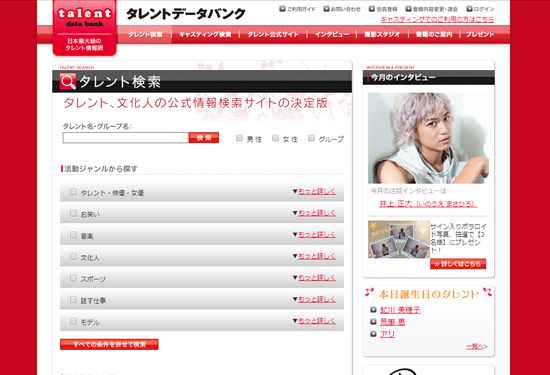Click すべての条件を併せて検索 button
This screenshot has width=550, height=375.
(x=109, y=344)
